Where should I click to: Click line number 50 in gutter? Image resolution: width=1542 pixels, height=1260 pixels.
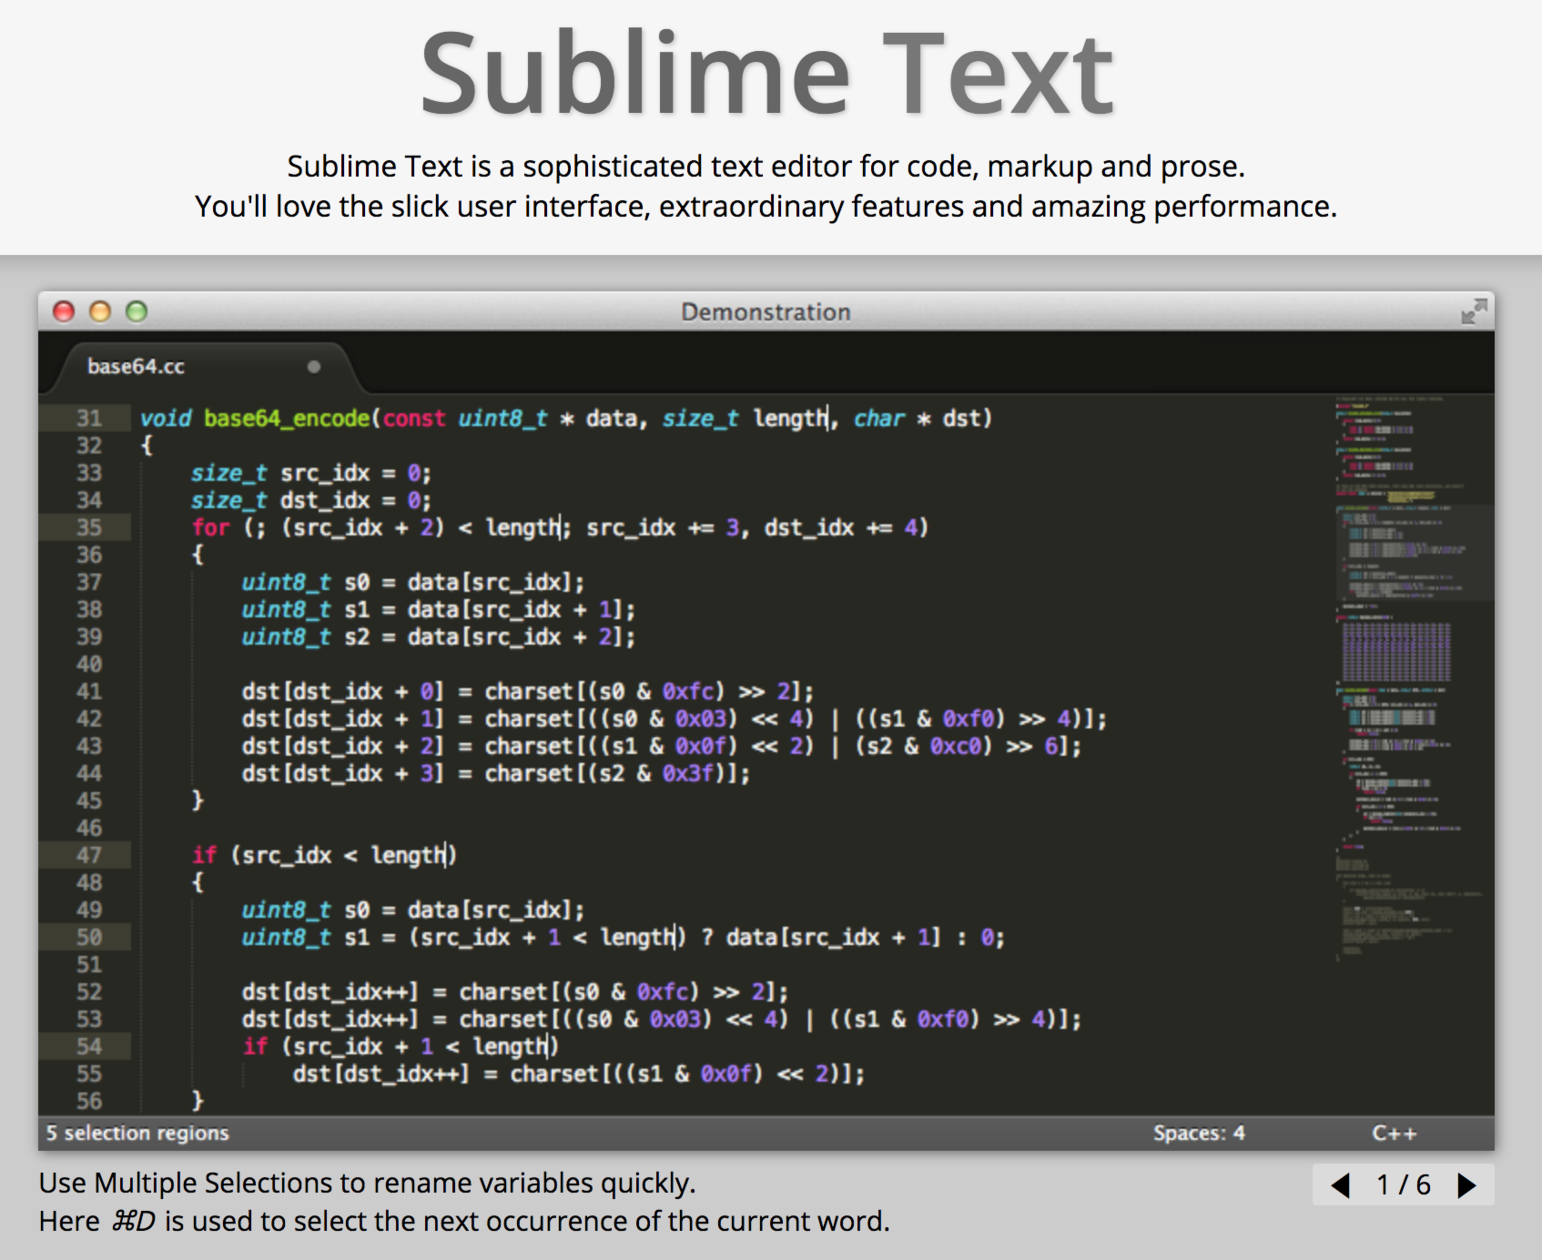(x=90, y=937)
